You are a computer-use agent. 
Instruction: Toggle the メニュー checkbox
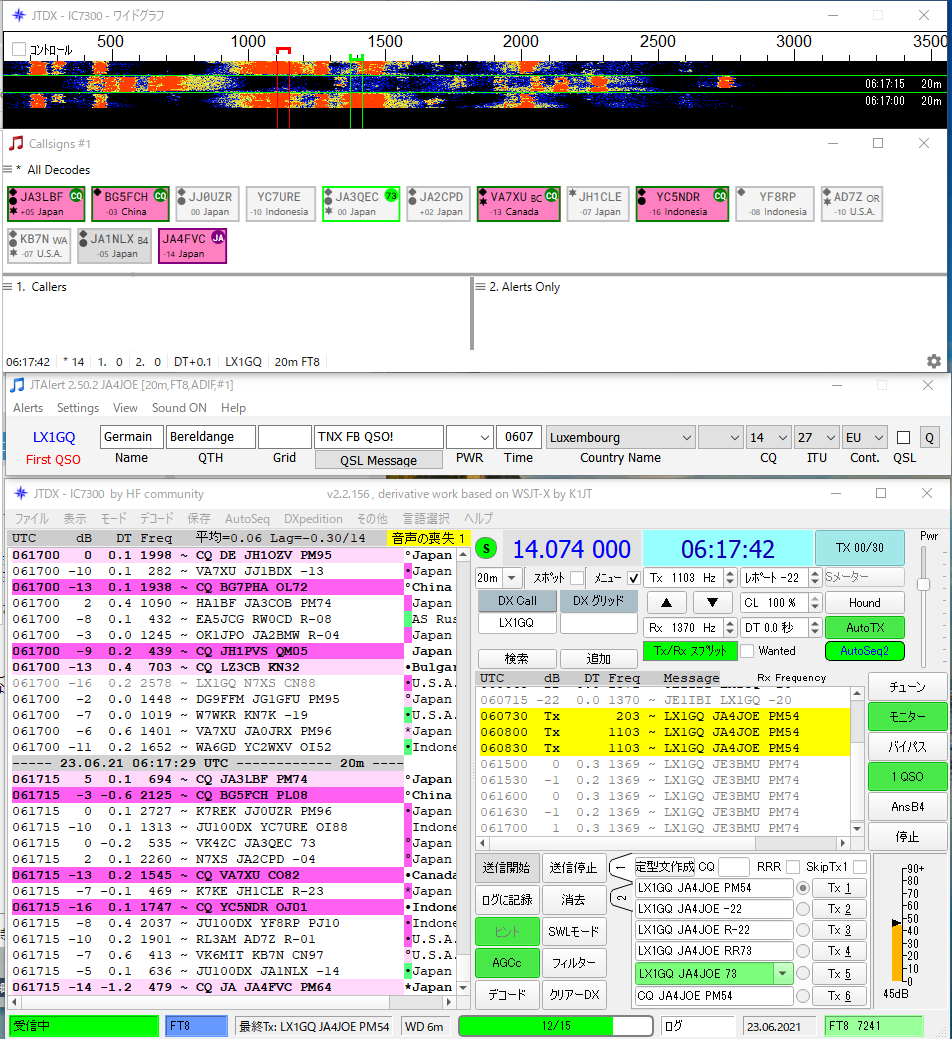(633, 578)
